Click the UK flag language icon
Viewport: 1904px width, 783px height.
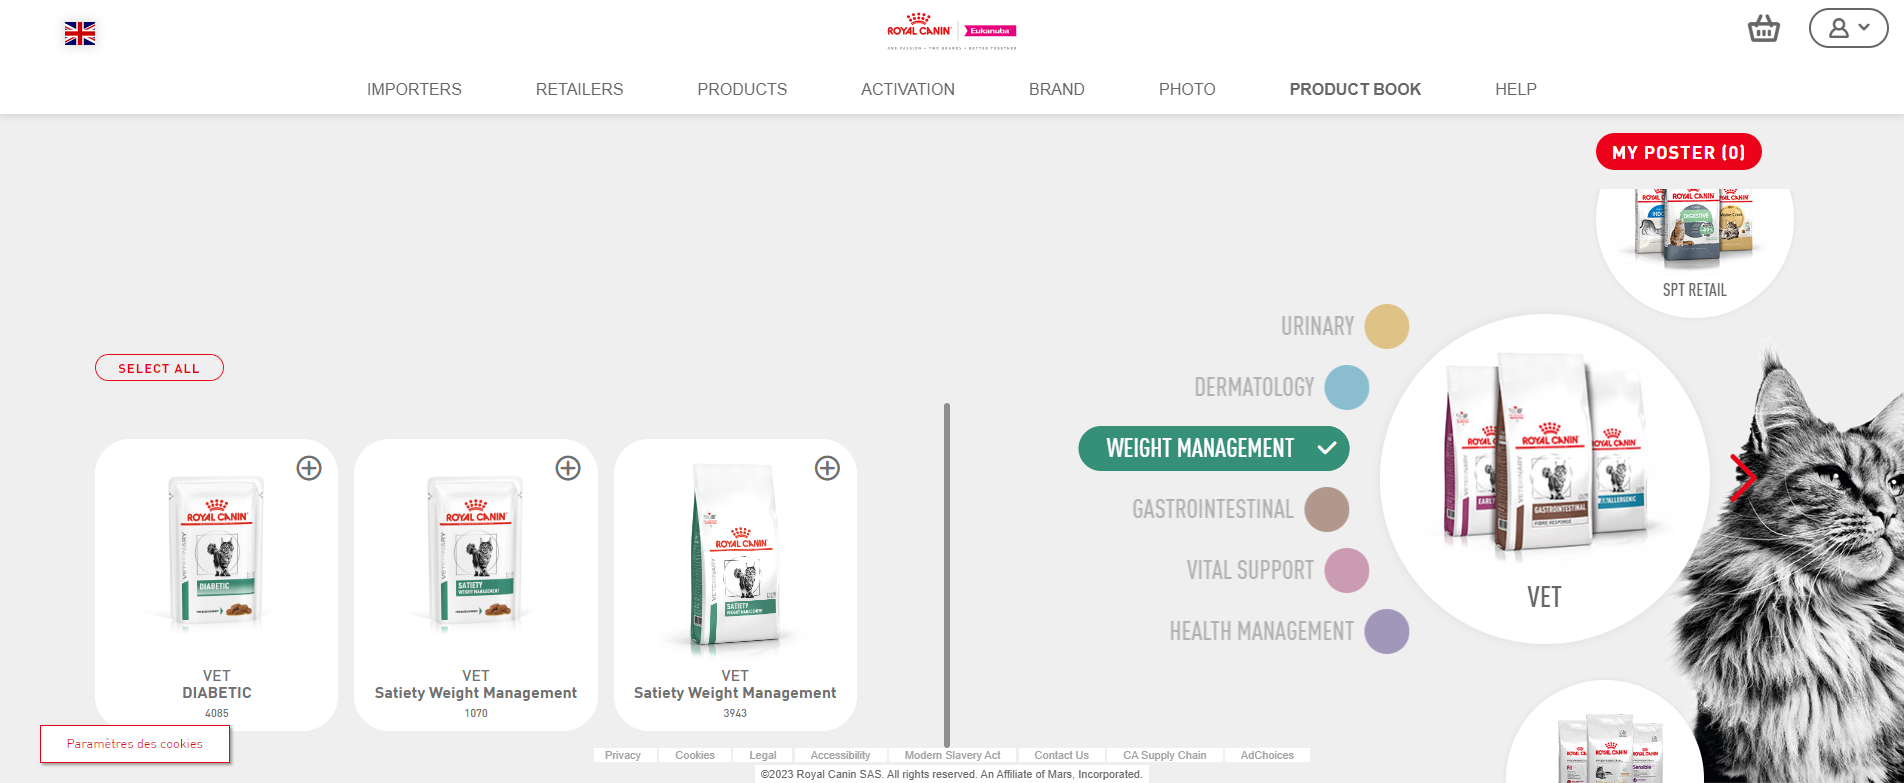[80, 34]
